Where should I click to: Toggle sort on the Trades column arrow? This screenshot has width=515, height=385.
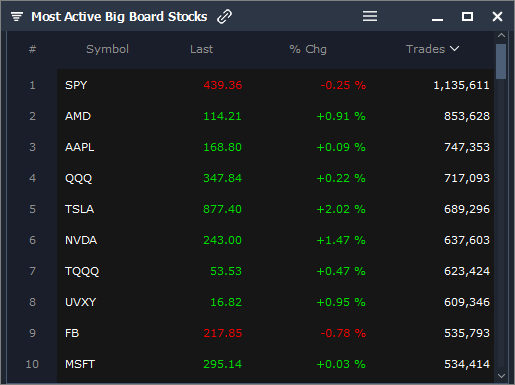(454, 49)
